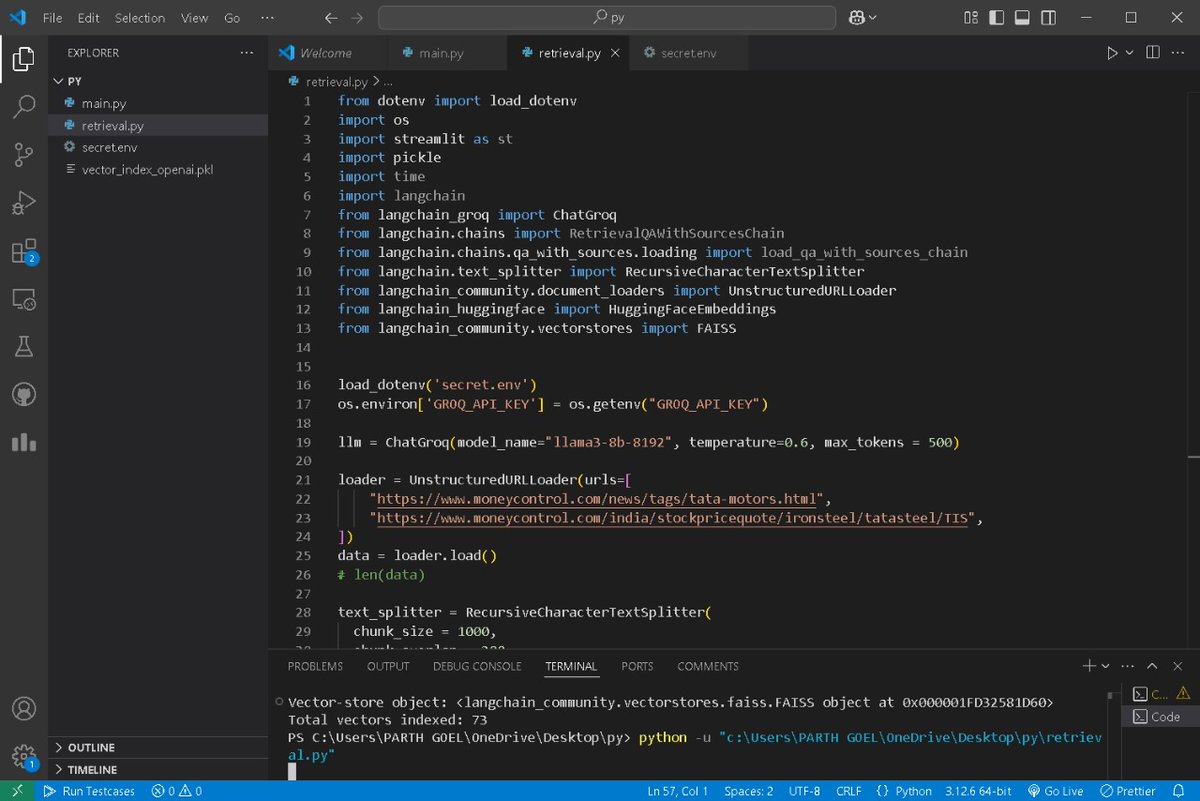Split the editor right
This screenshot has width=1200, height=801.
pyautogui.click(x=1153, y=53)
